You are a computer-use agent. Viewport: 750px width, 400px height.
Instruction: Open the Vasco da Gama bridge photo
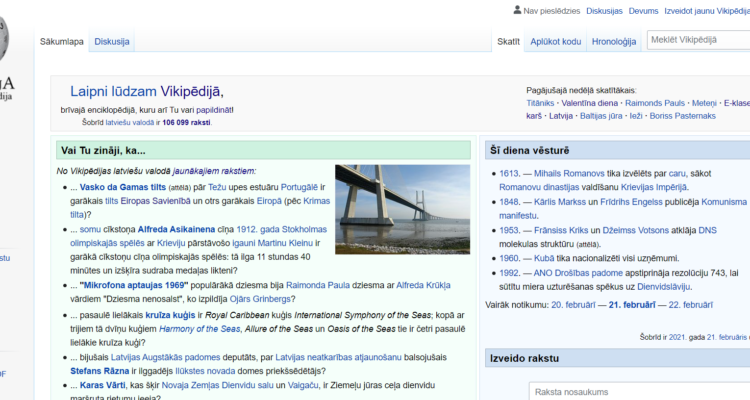click(x=402, y=209)
